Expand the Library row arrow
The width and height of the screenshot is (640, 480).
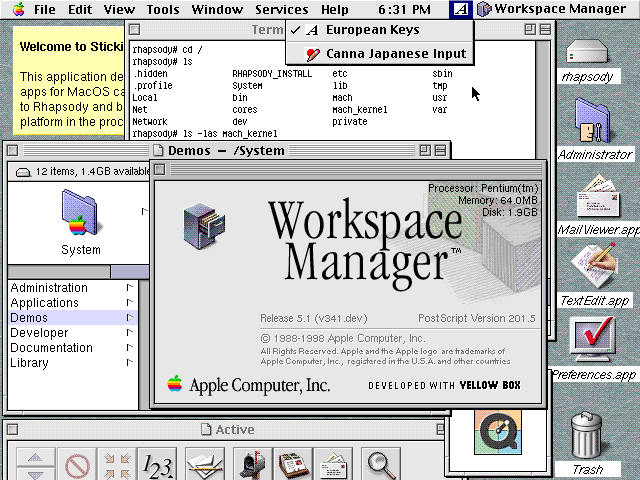tap(130, 362)
